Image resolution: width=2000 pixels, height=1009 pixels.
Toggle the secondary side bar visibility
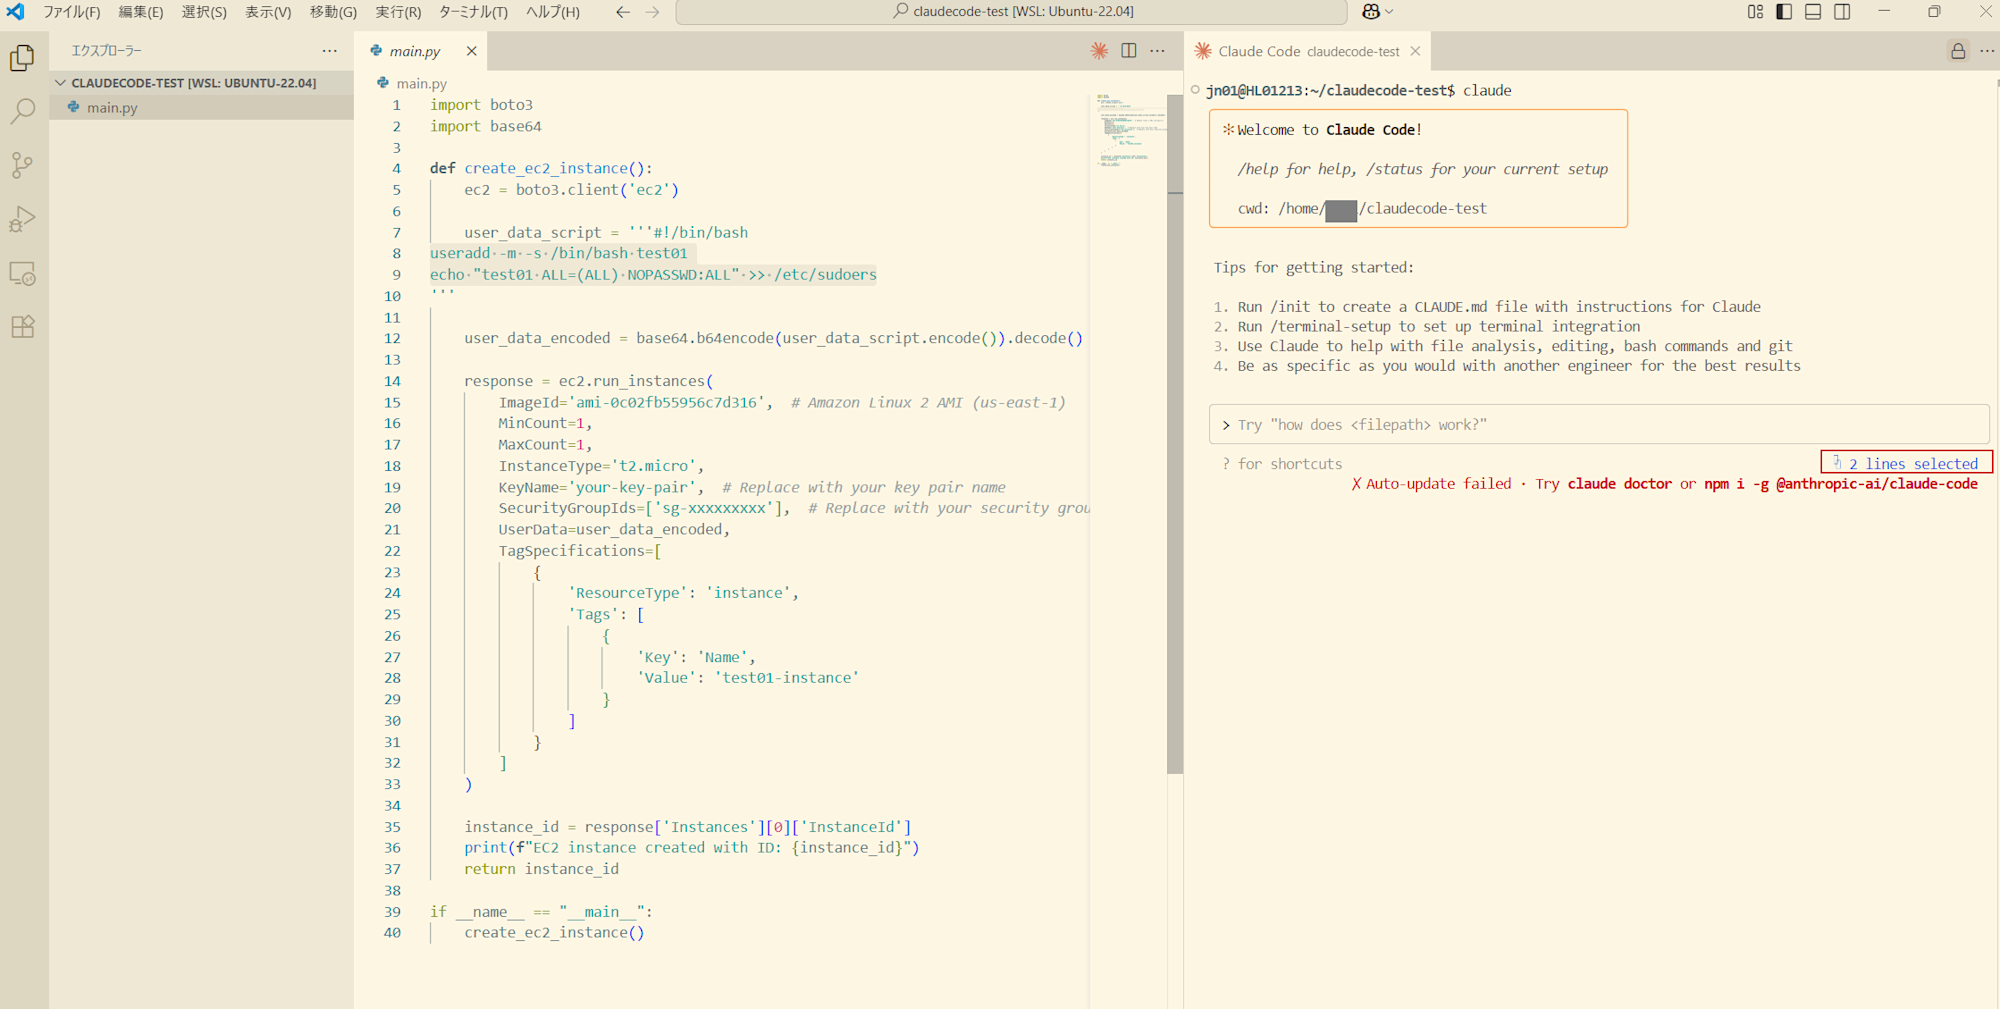[x=1842, y=12]
